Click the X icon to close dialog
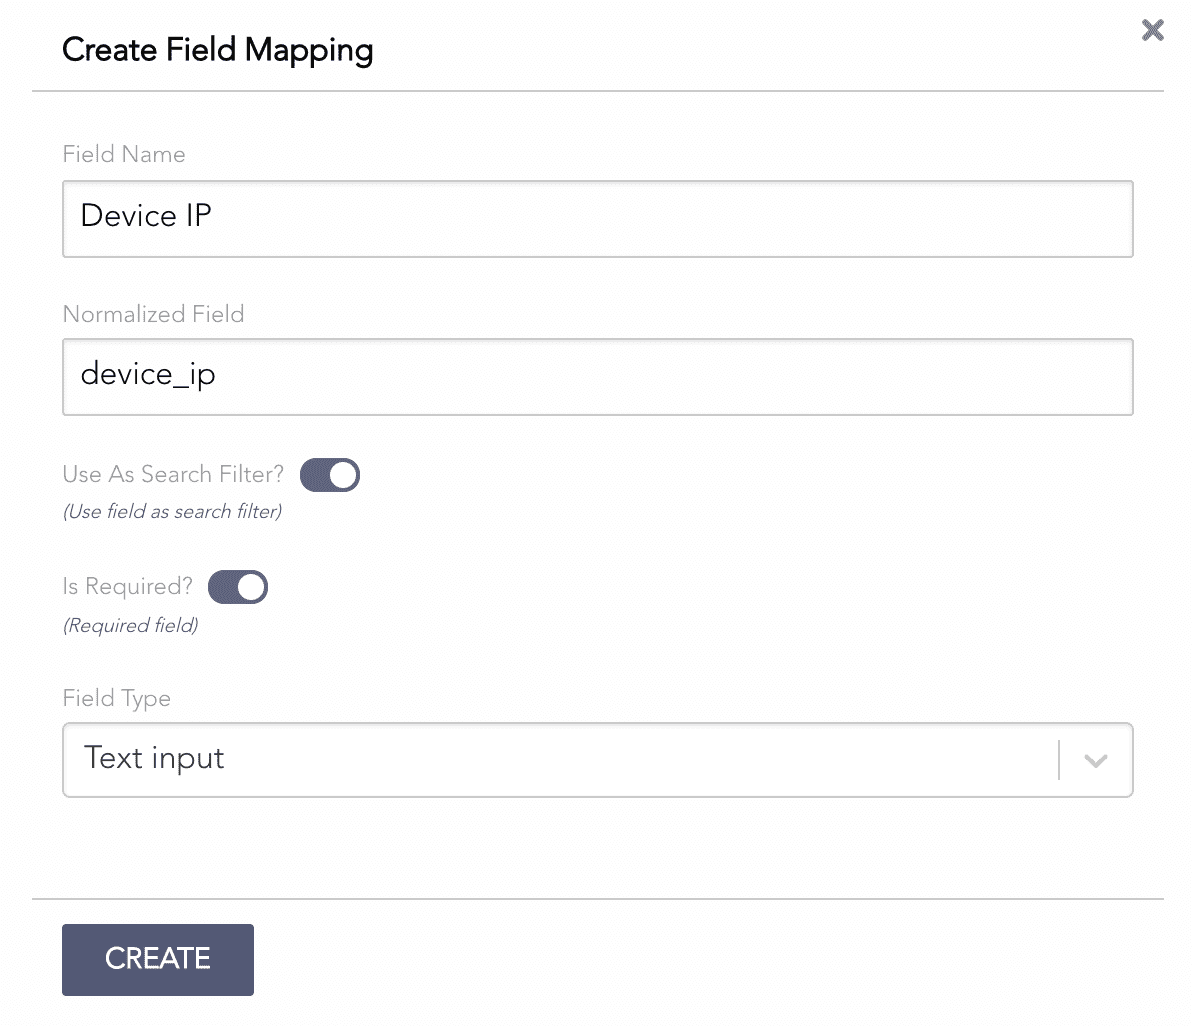Image resolution: width=1192 pixels, height=1026 pixels. pyautogui.click(x=1152, y=30)
